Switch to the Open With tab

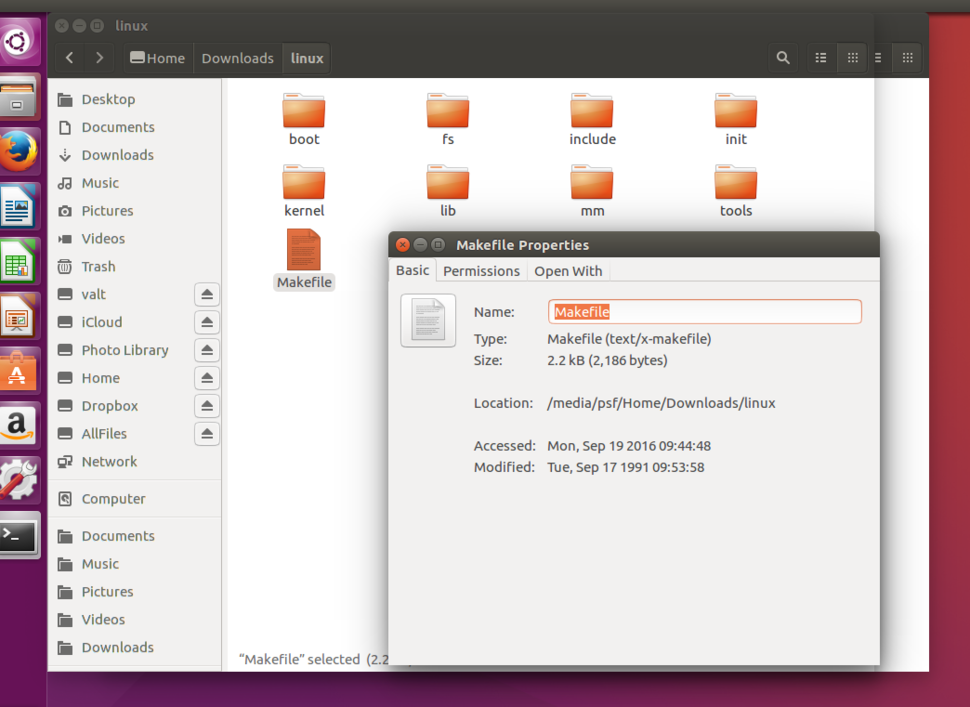click(568, 271)
